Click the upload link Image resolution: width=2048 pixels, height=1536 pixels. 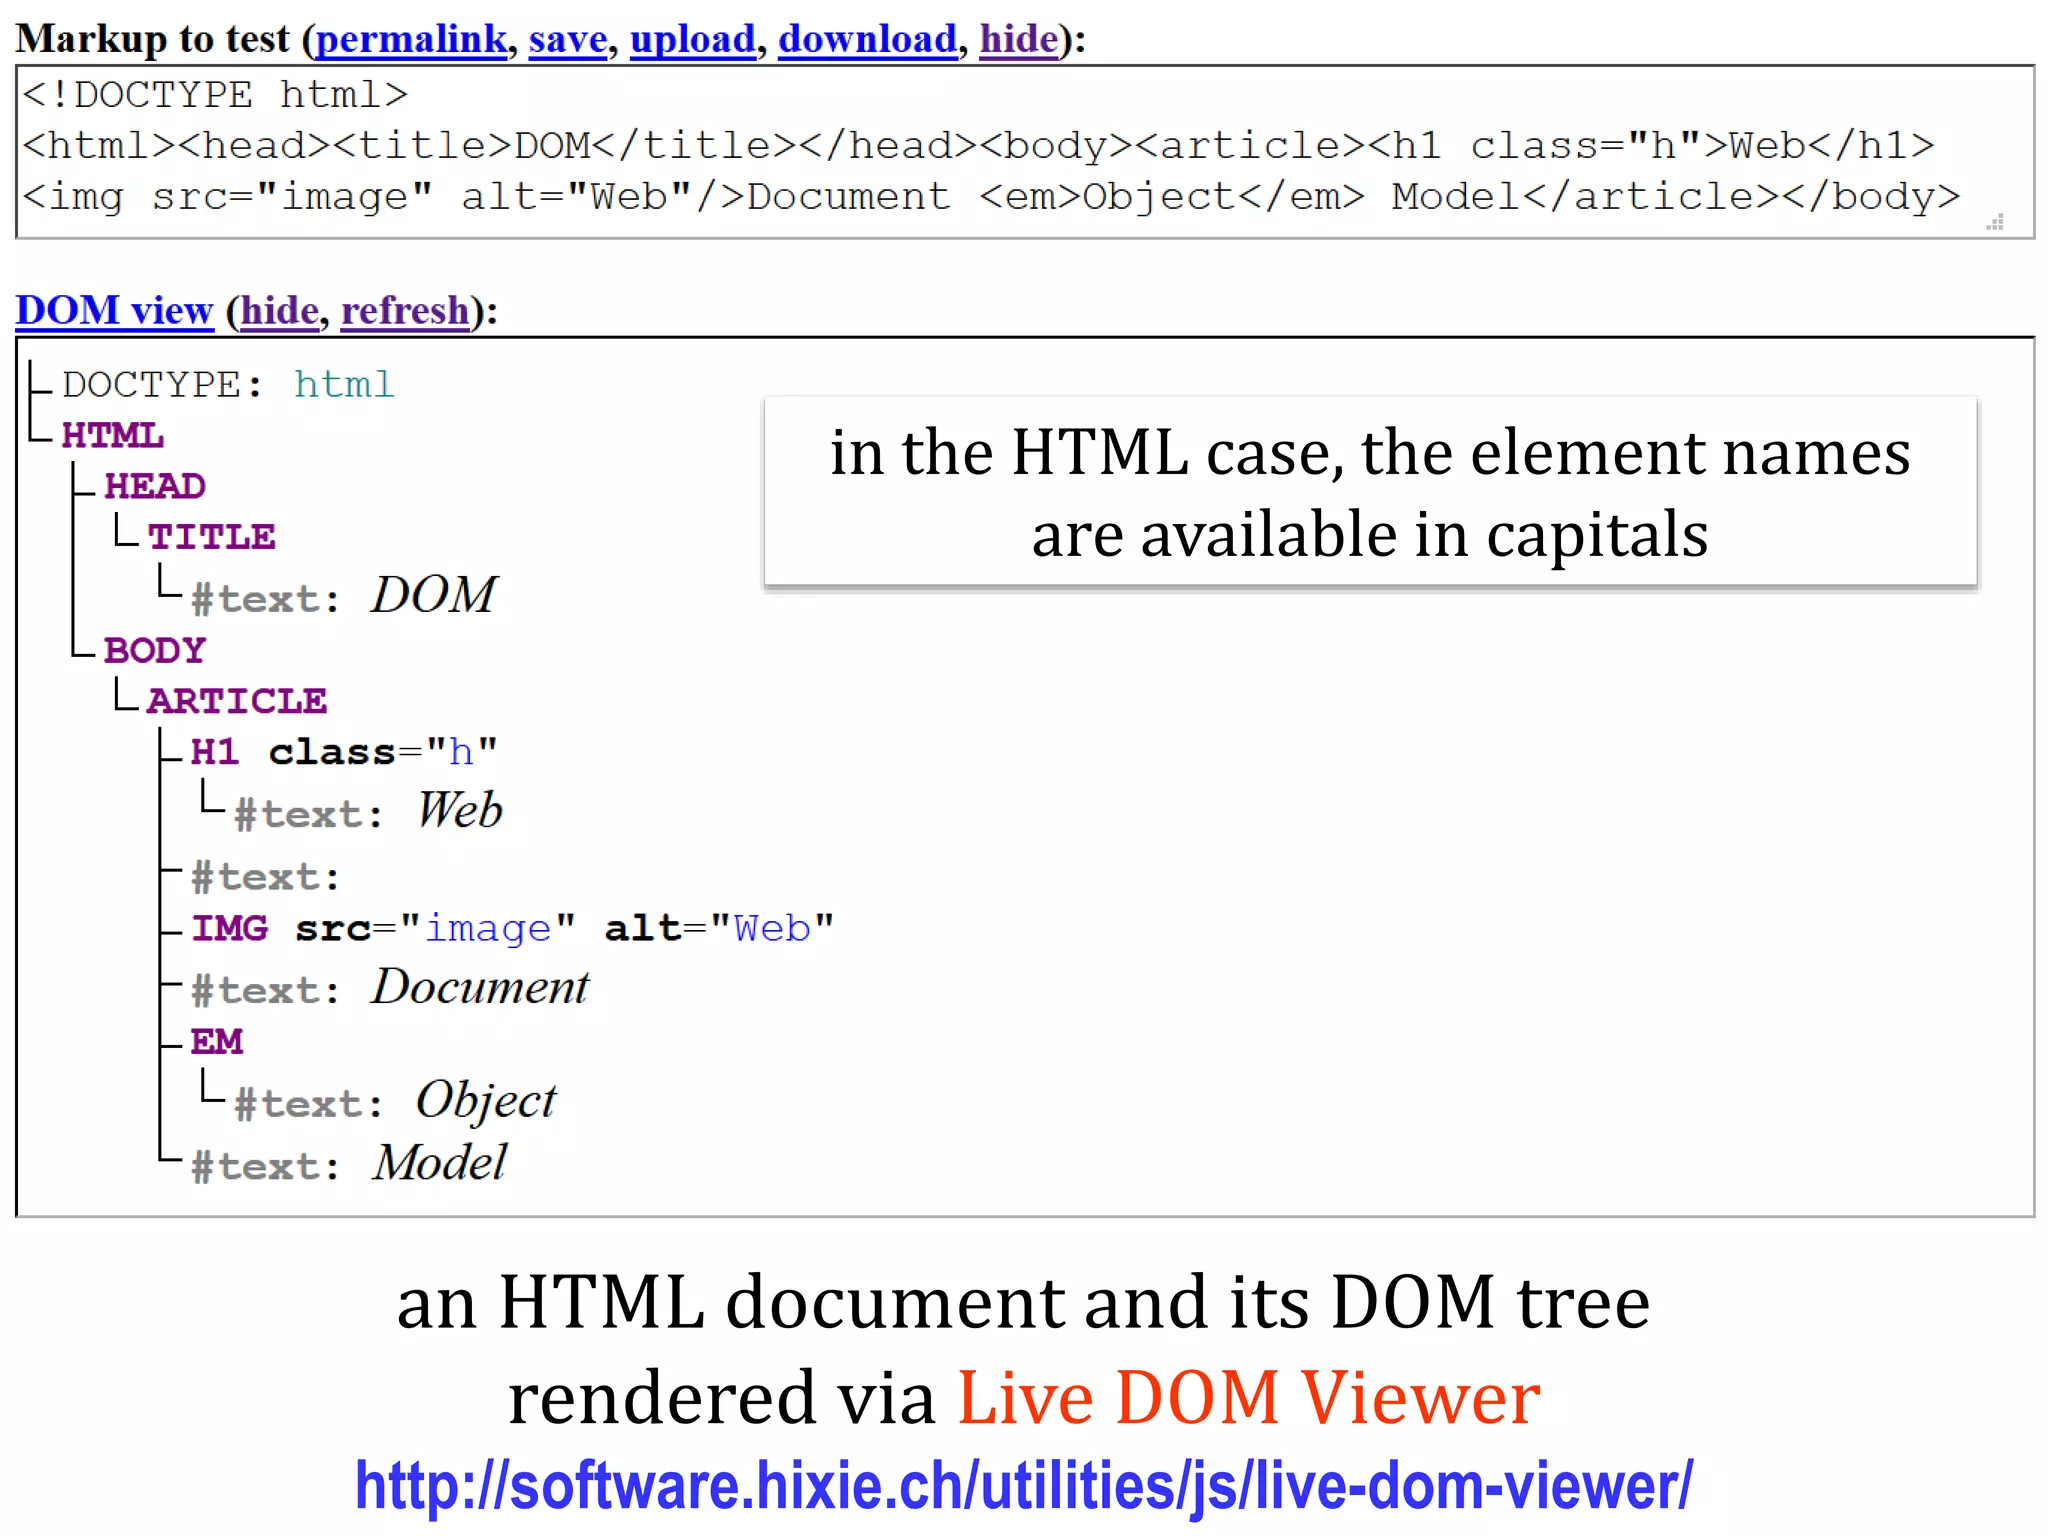(x=693, y=40)
